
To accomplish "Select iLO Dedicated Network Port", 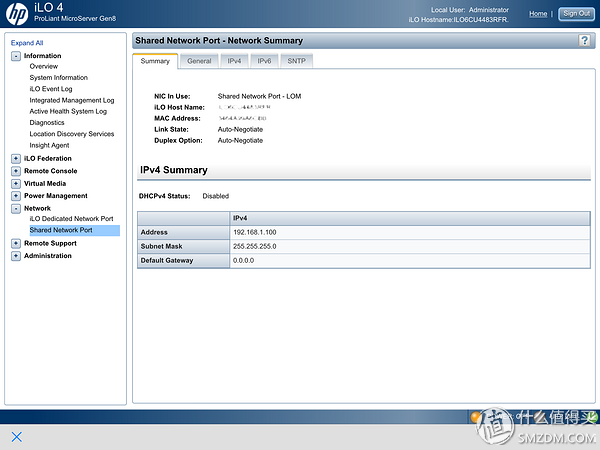I will 72,219.
